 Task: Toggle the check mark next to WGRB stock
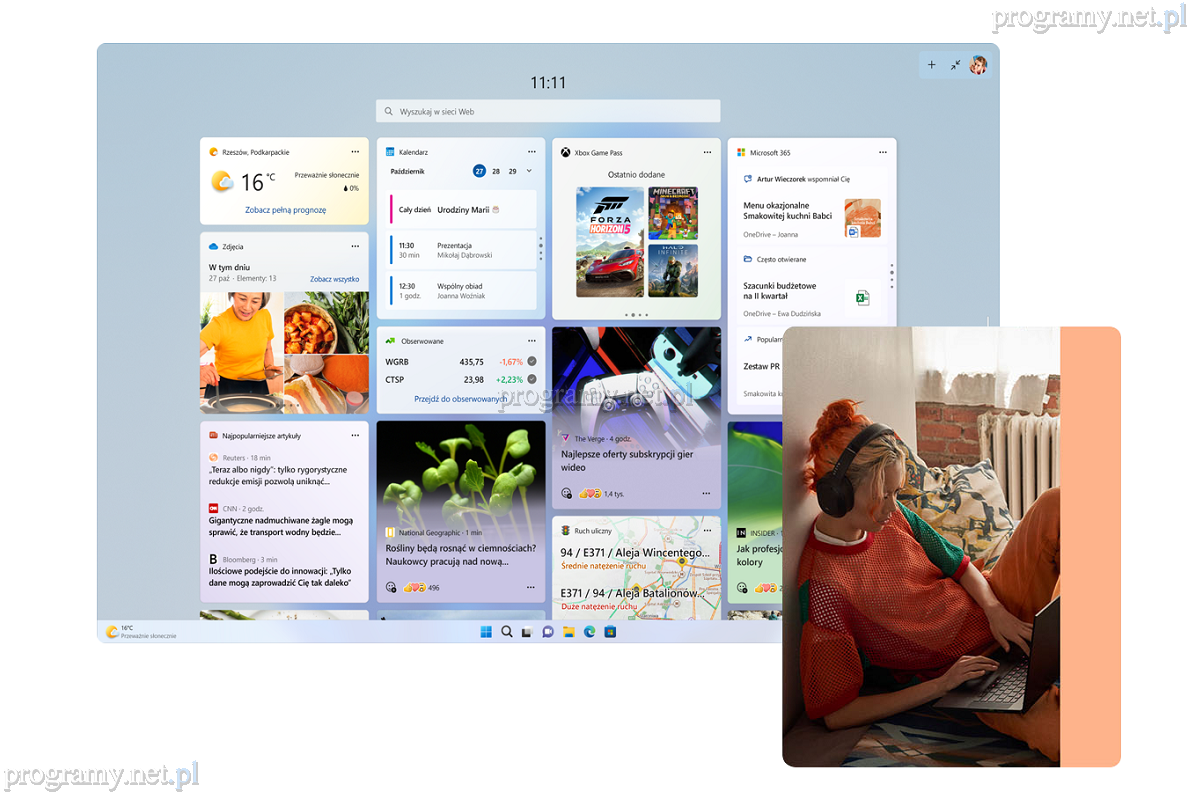pos(532,361)
